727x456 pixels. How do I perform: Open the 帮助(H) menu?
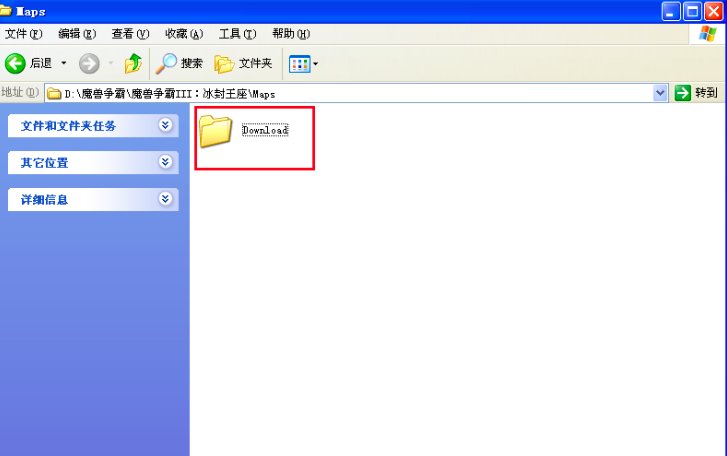pos(291,34)
